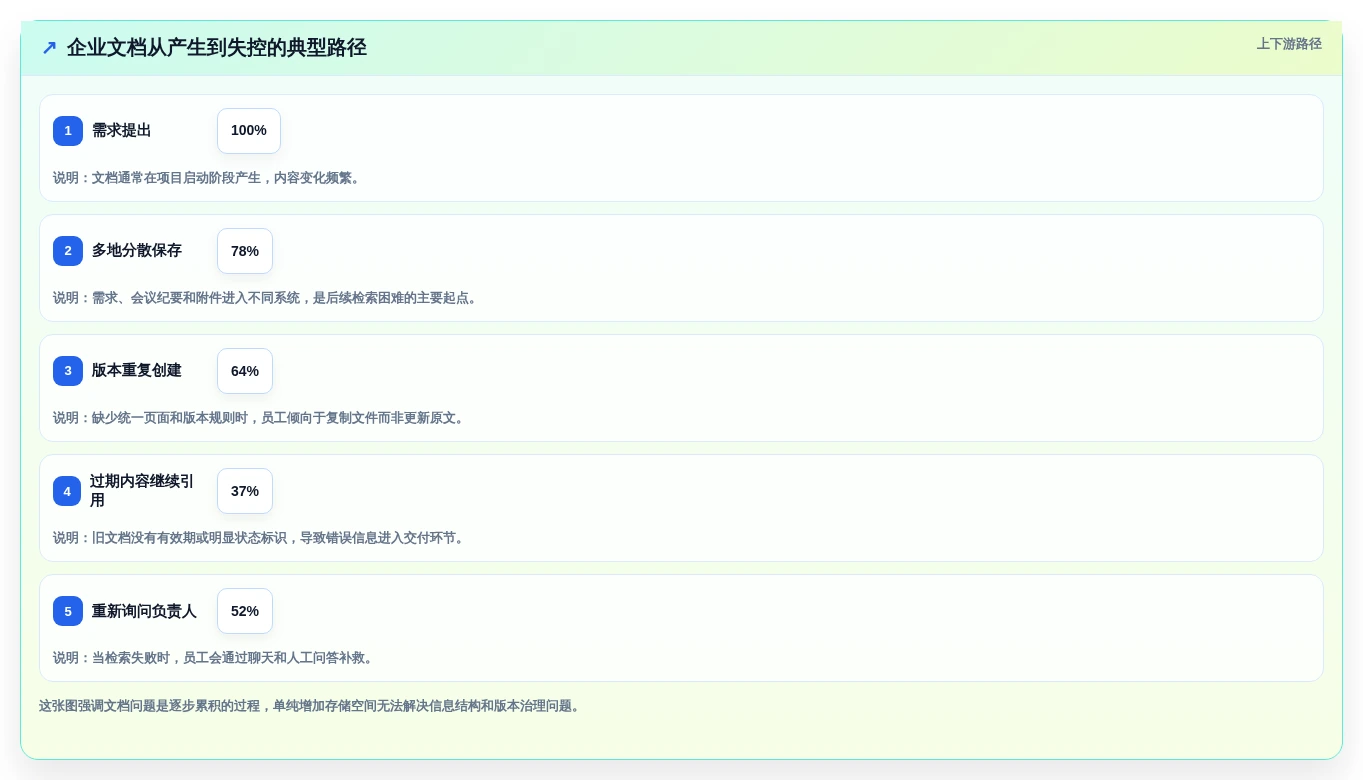Click the 重新询问负责人 step label
Image resolution: width=1363 pixels, height=780 pixels.
[x=144, y=611]
